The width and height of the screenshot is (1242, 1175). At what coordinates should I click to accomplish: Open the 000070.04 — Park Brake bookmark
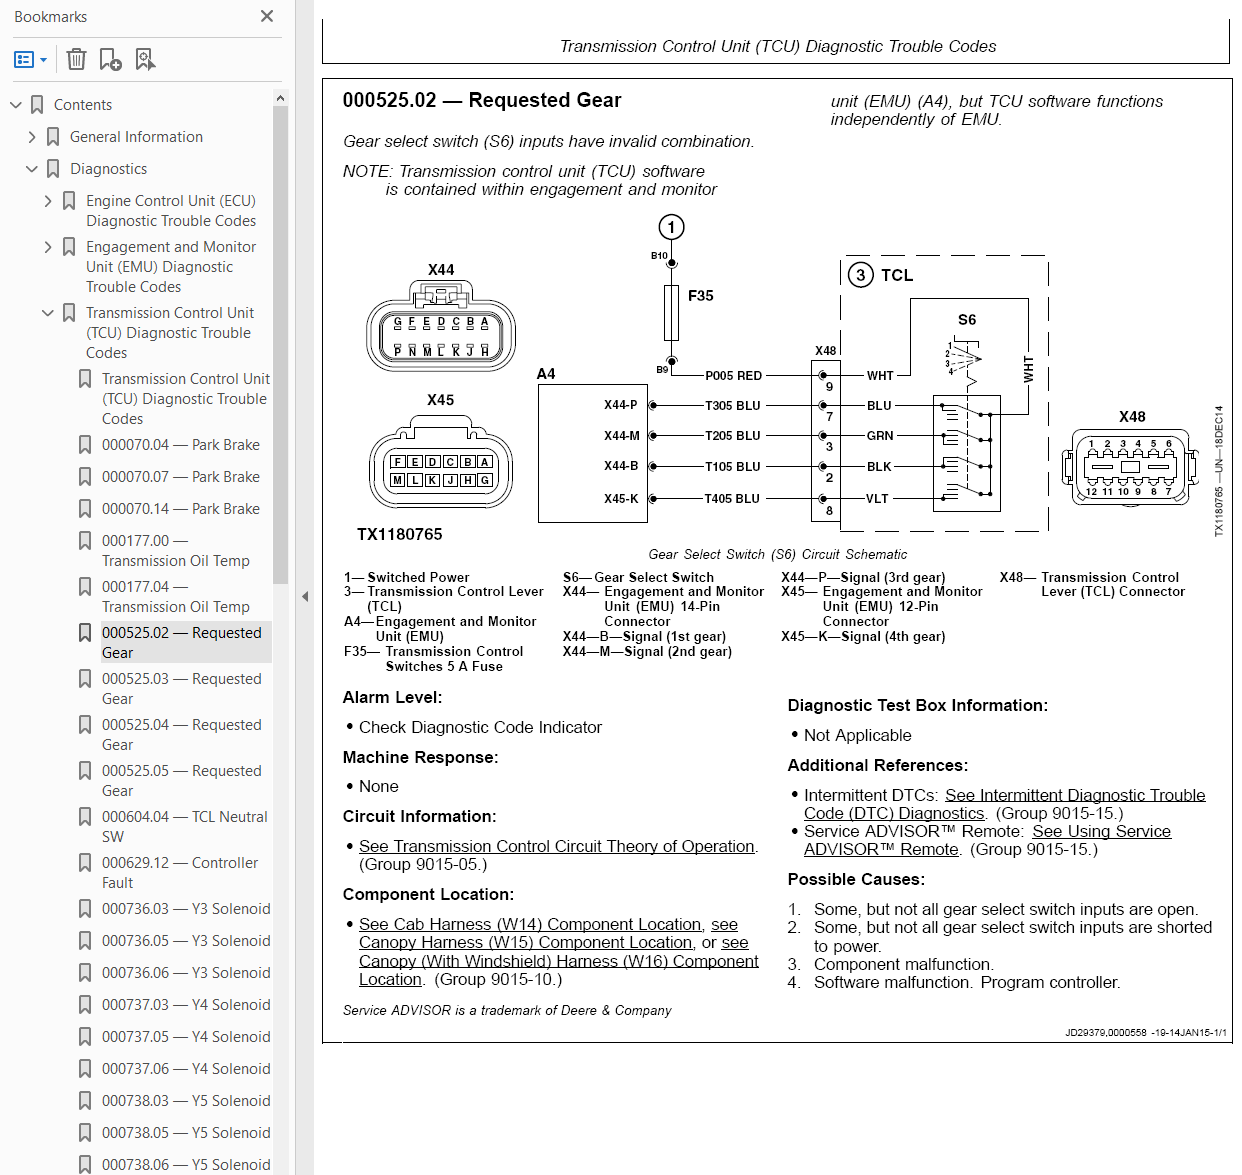click(180, 445)
